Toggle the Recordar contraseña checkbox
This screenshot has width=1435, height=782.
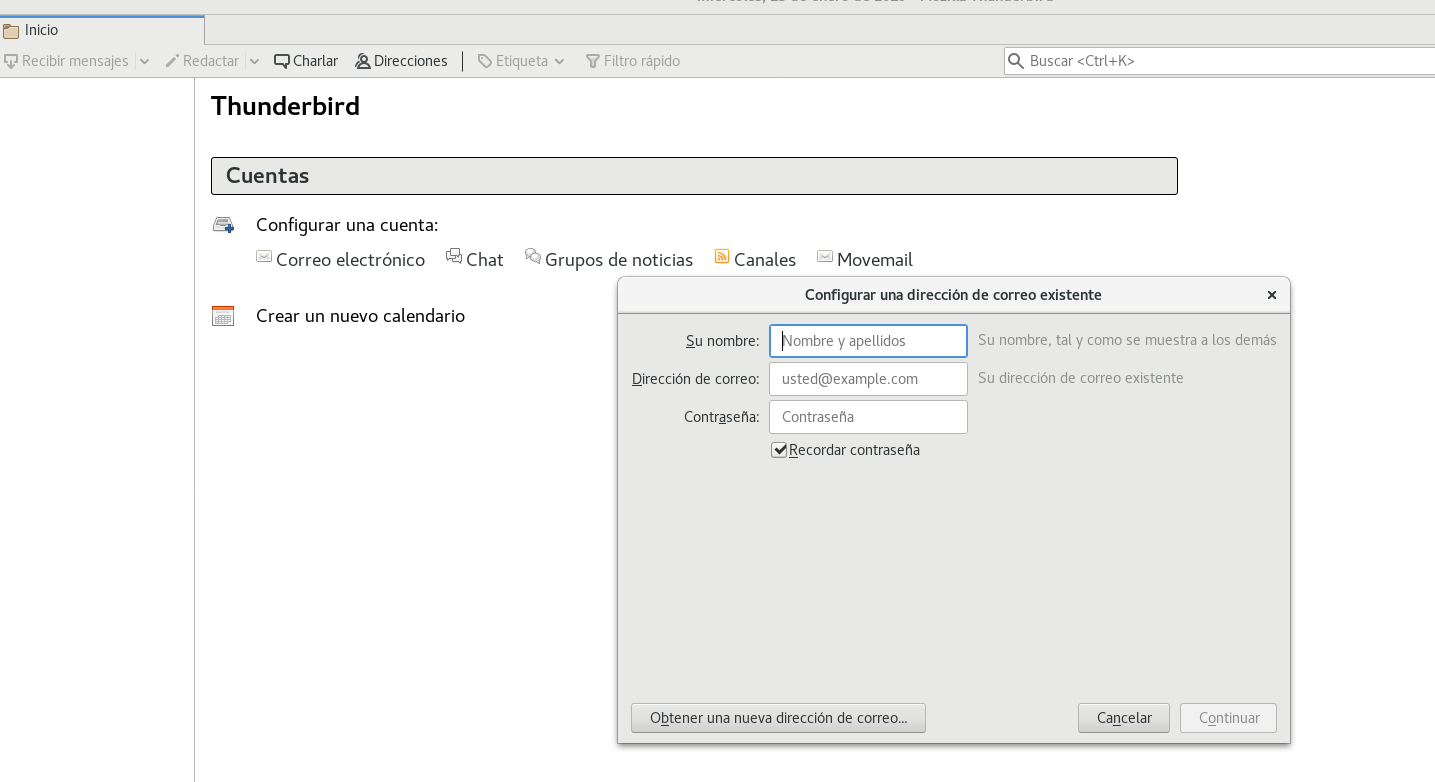point(779,450)
